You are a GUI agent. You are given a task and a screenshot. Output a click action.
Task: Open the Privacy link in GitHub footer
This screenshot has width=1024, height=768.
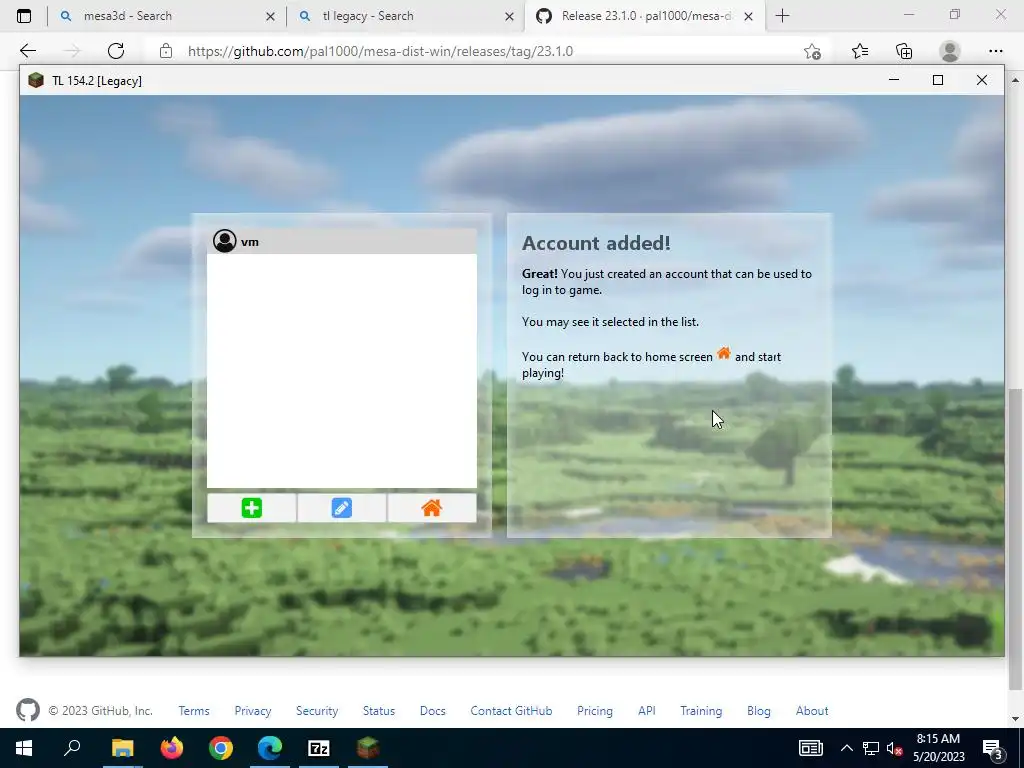(253, 711)
